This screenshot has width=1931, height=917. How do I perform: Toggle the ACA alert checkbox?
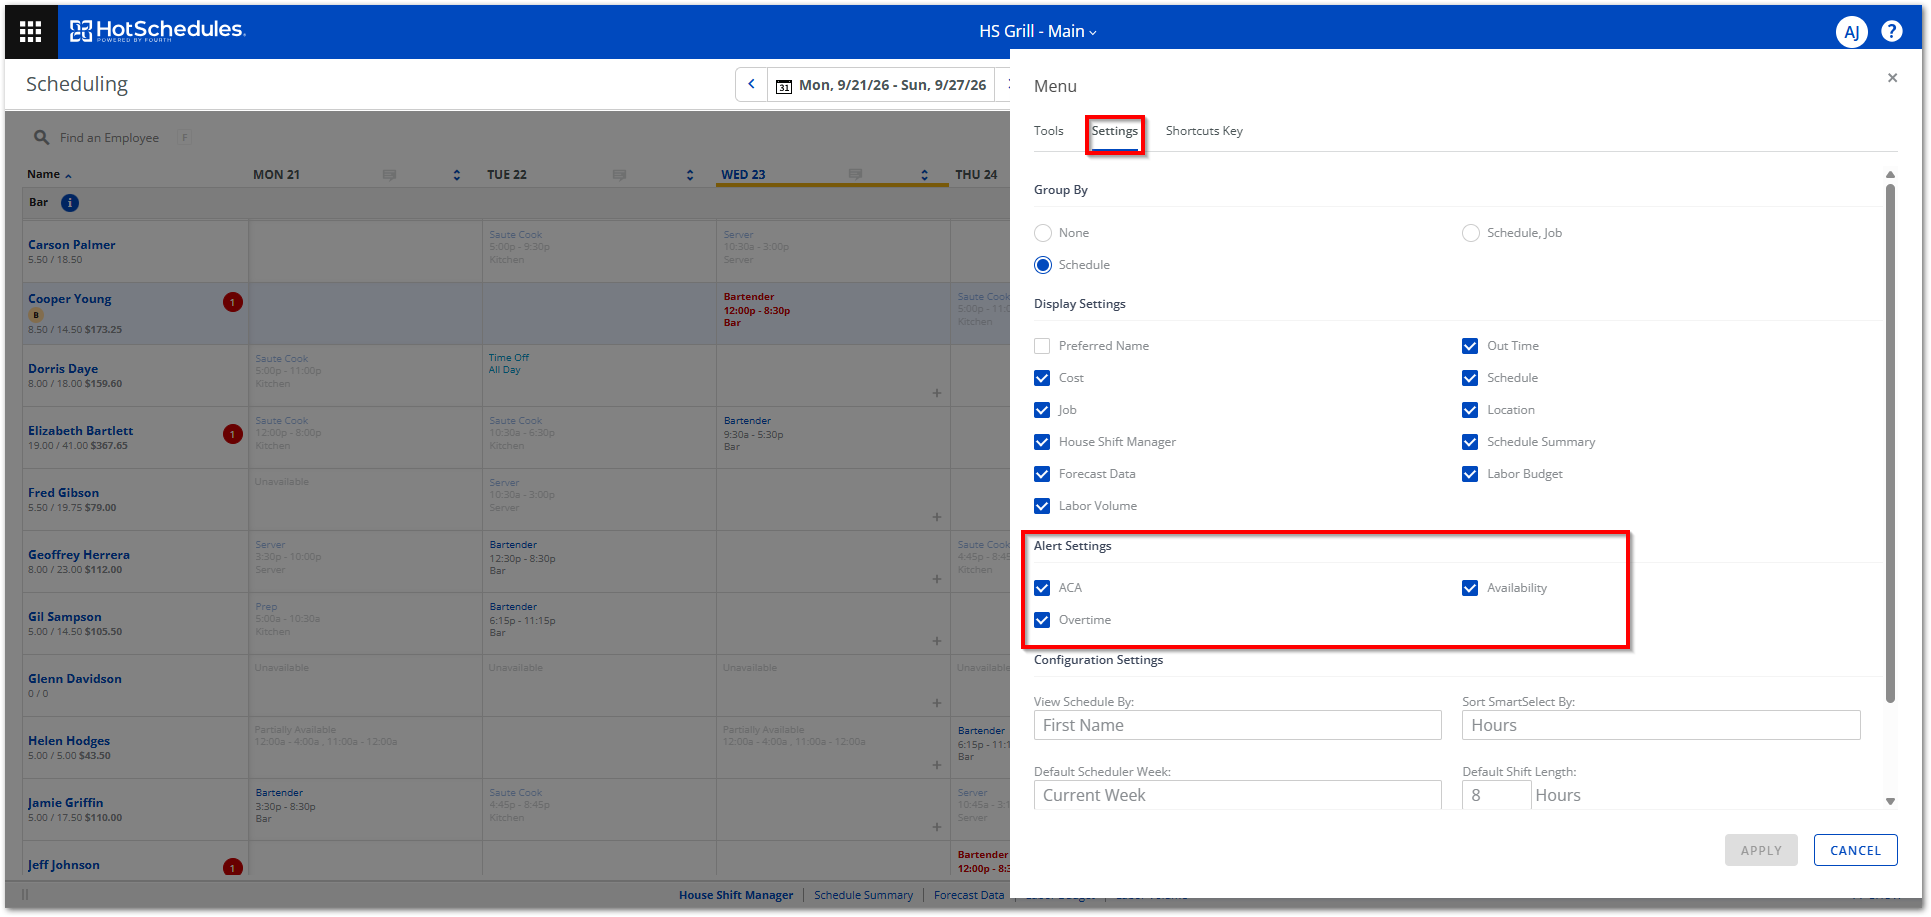[x=1042, y=588]
